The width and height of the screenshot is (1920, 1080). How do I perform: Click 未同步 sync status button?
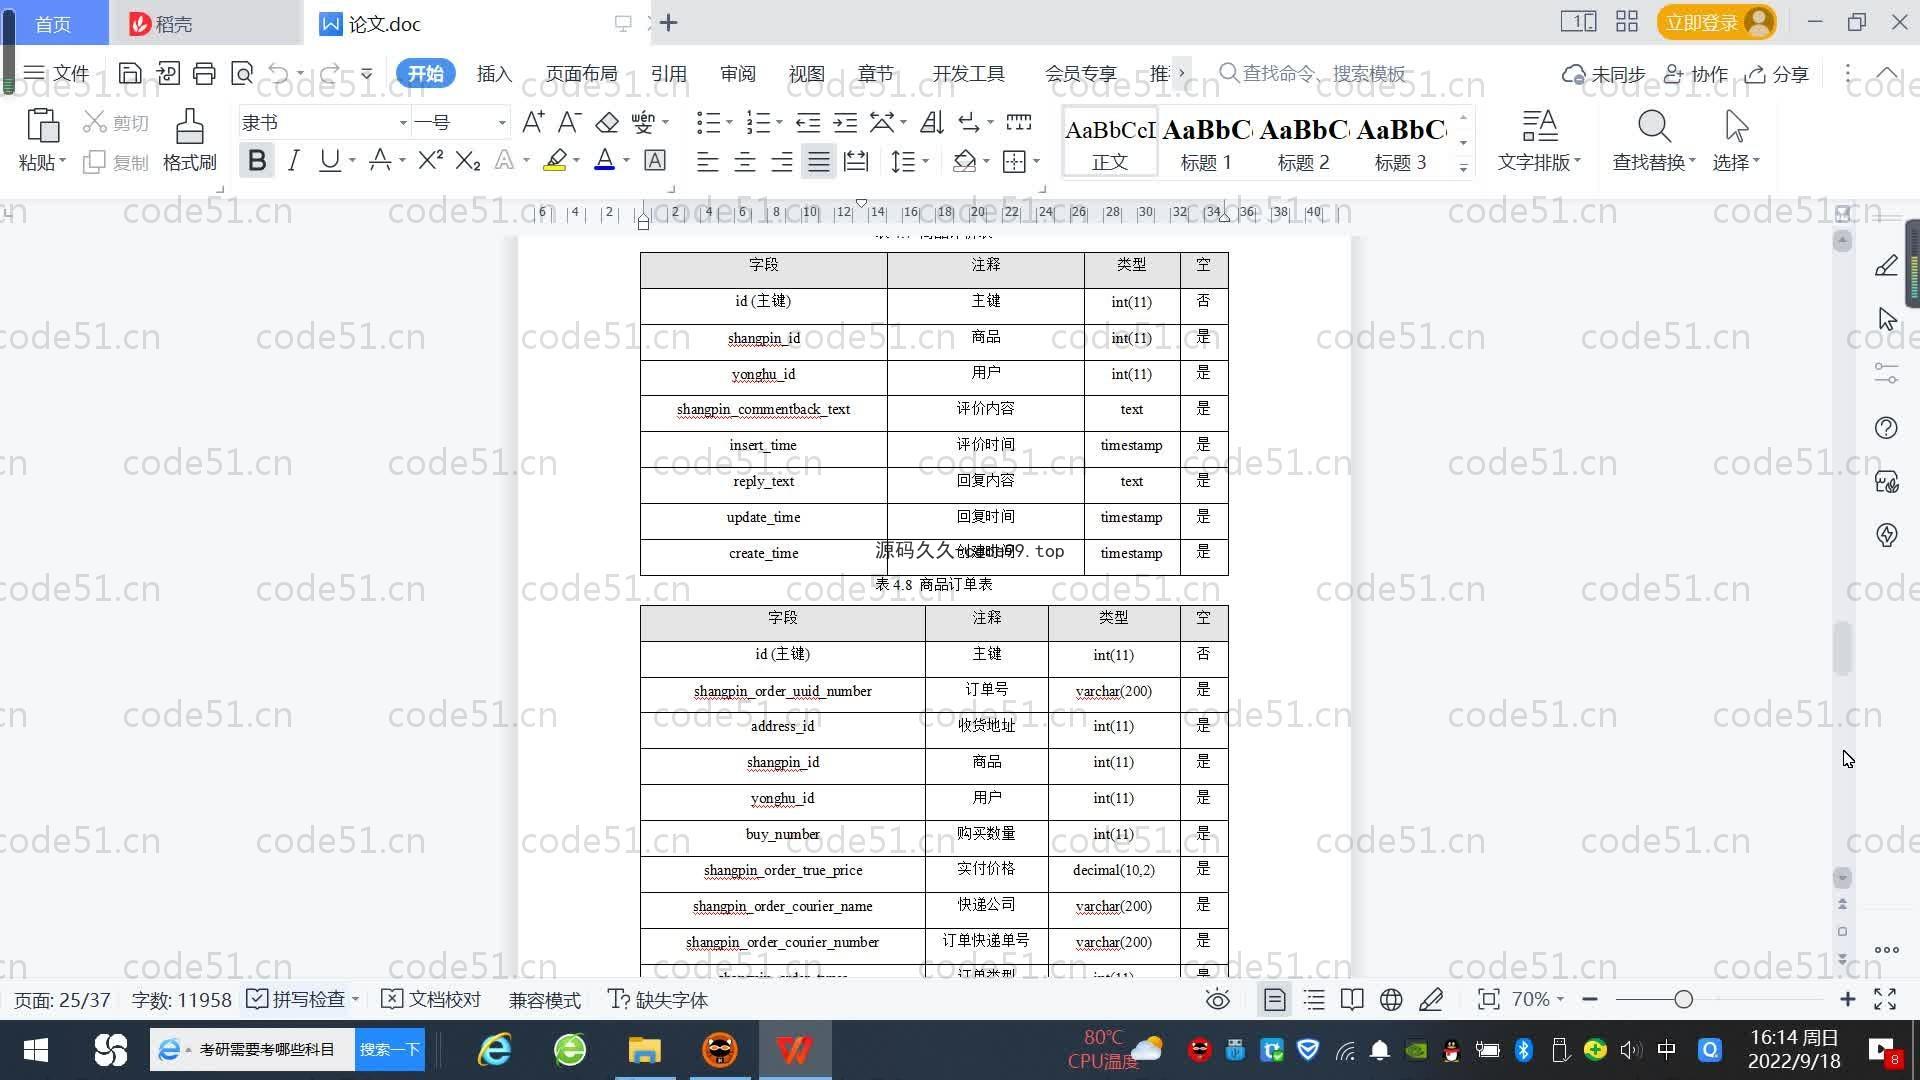point(1604,74)
